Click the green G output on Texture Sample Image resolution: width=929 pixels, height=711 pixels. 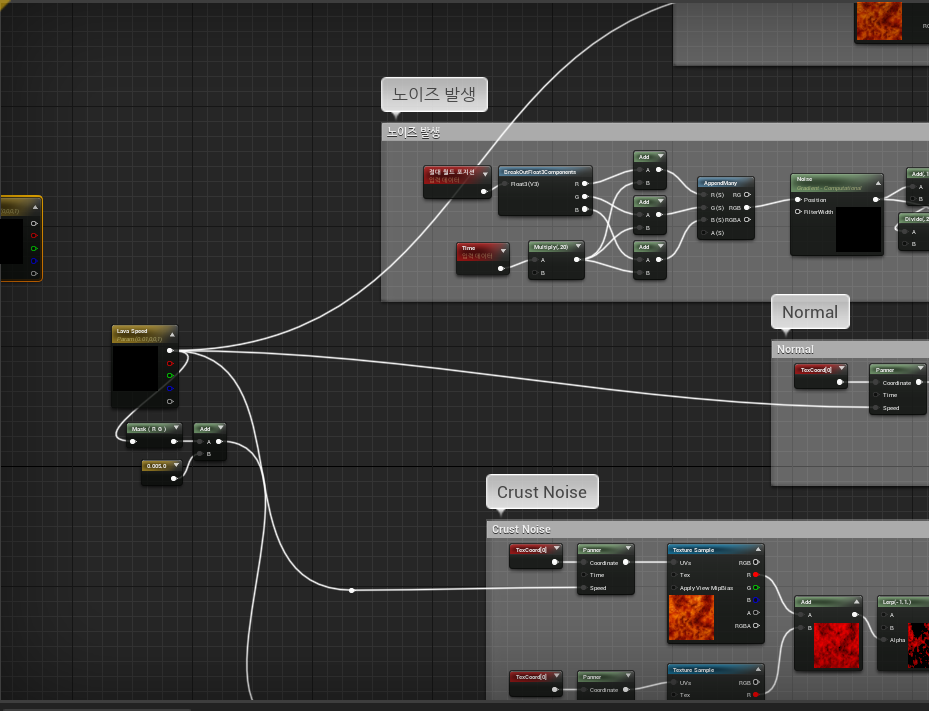[x=756, y=588]
